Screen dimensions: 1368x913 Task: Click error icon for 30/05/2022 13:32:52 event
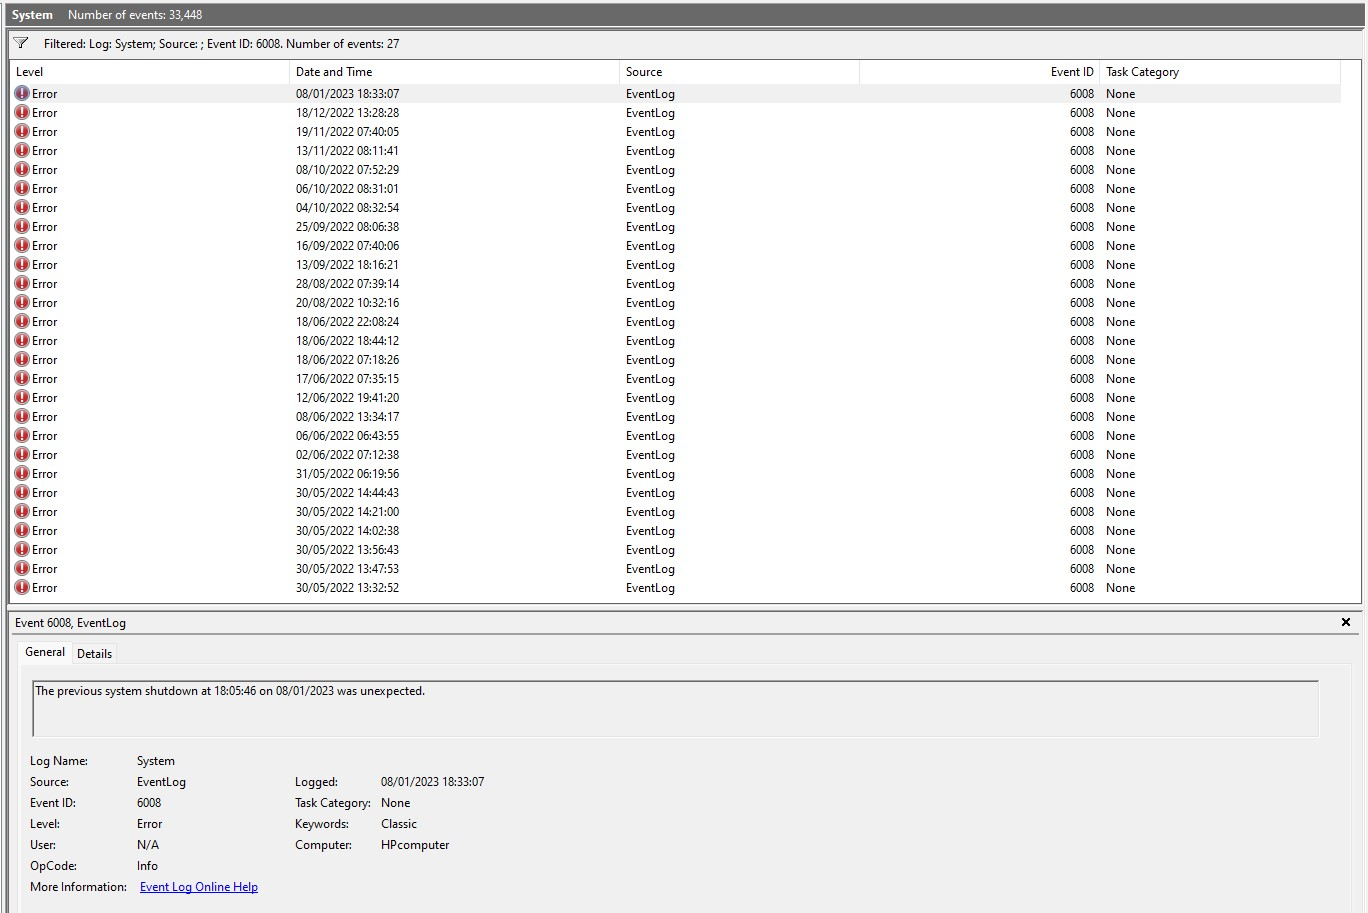click(x=22, y=587)
